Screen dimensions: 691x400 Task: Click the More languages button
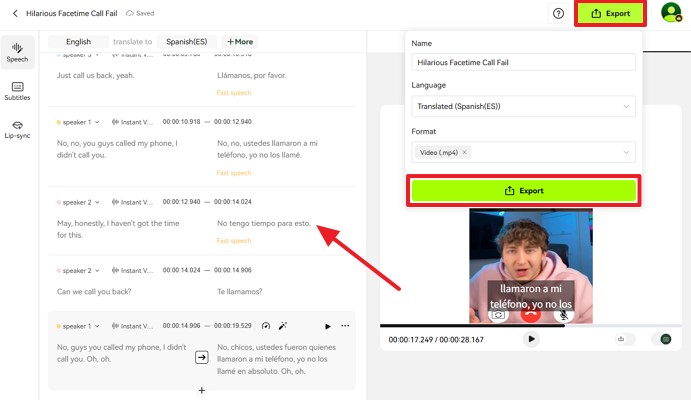240,42
